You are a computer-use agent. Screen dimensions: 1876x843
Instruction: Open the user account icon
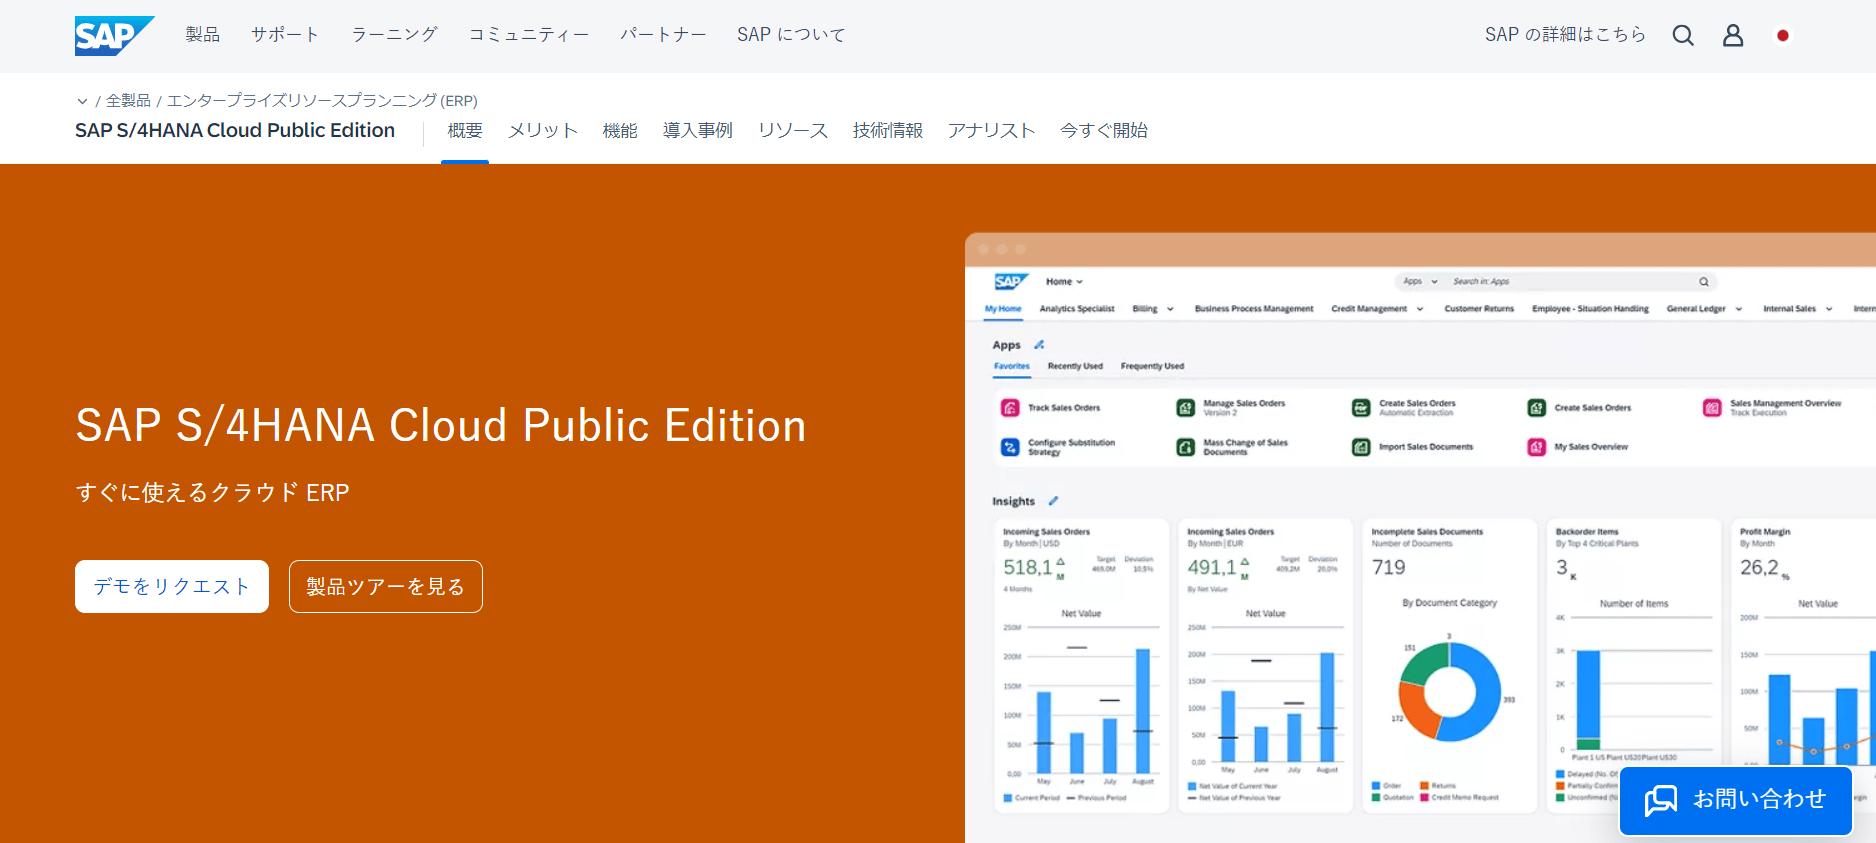point(1733,35)
